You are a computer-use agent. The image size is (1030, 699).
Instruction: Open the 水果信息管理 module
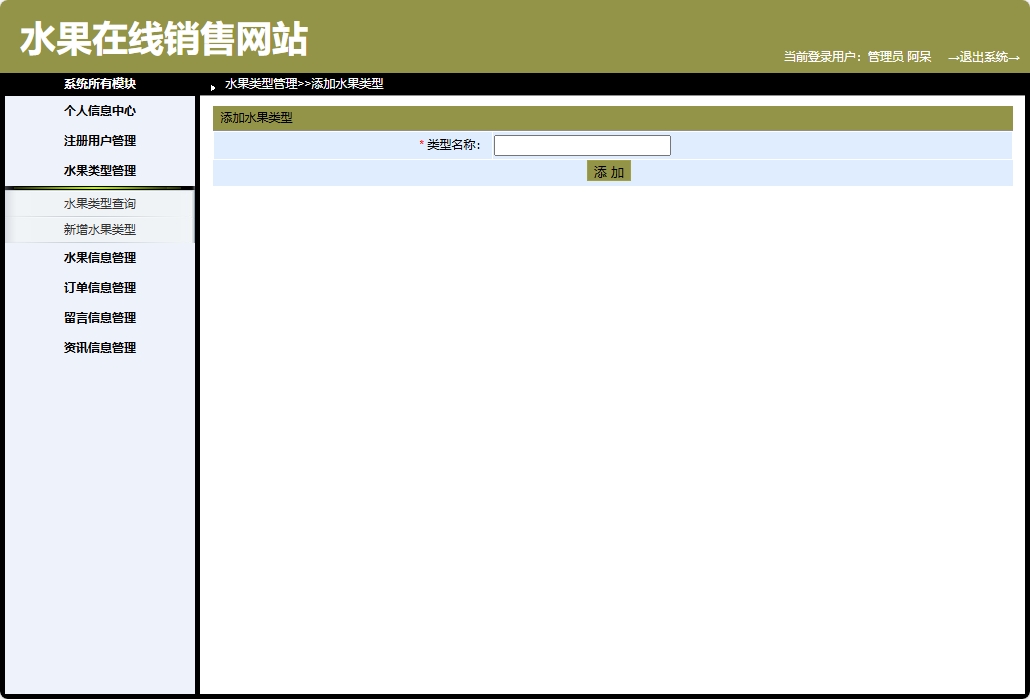coord(98,257)
